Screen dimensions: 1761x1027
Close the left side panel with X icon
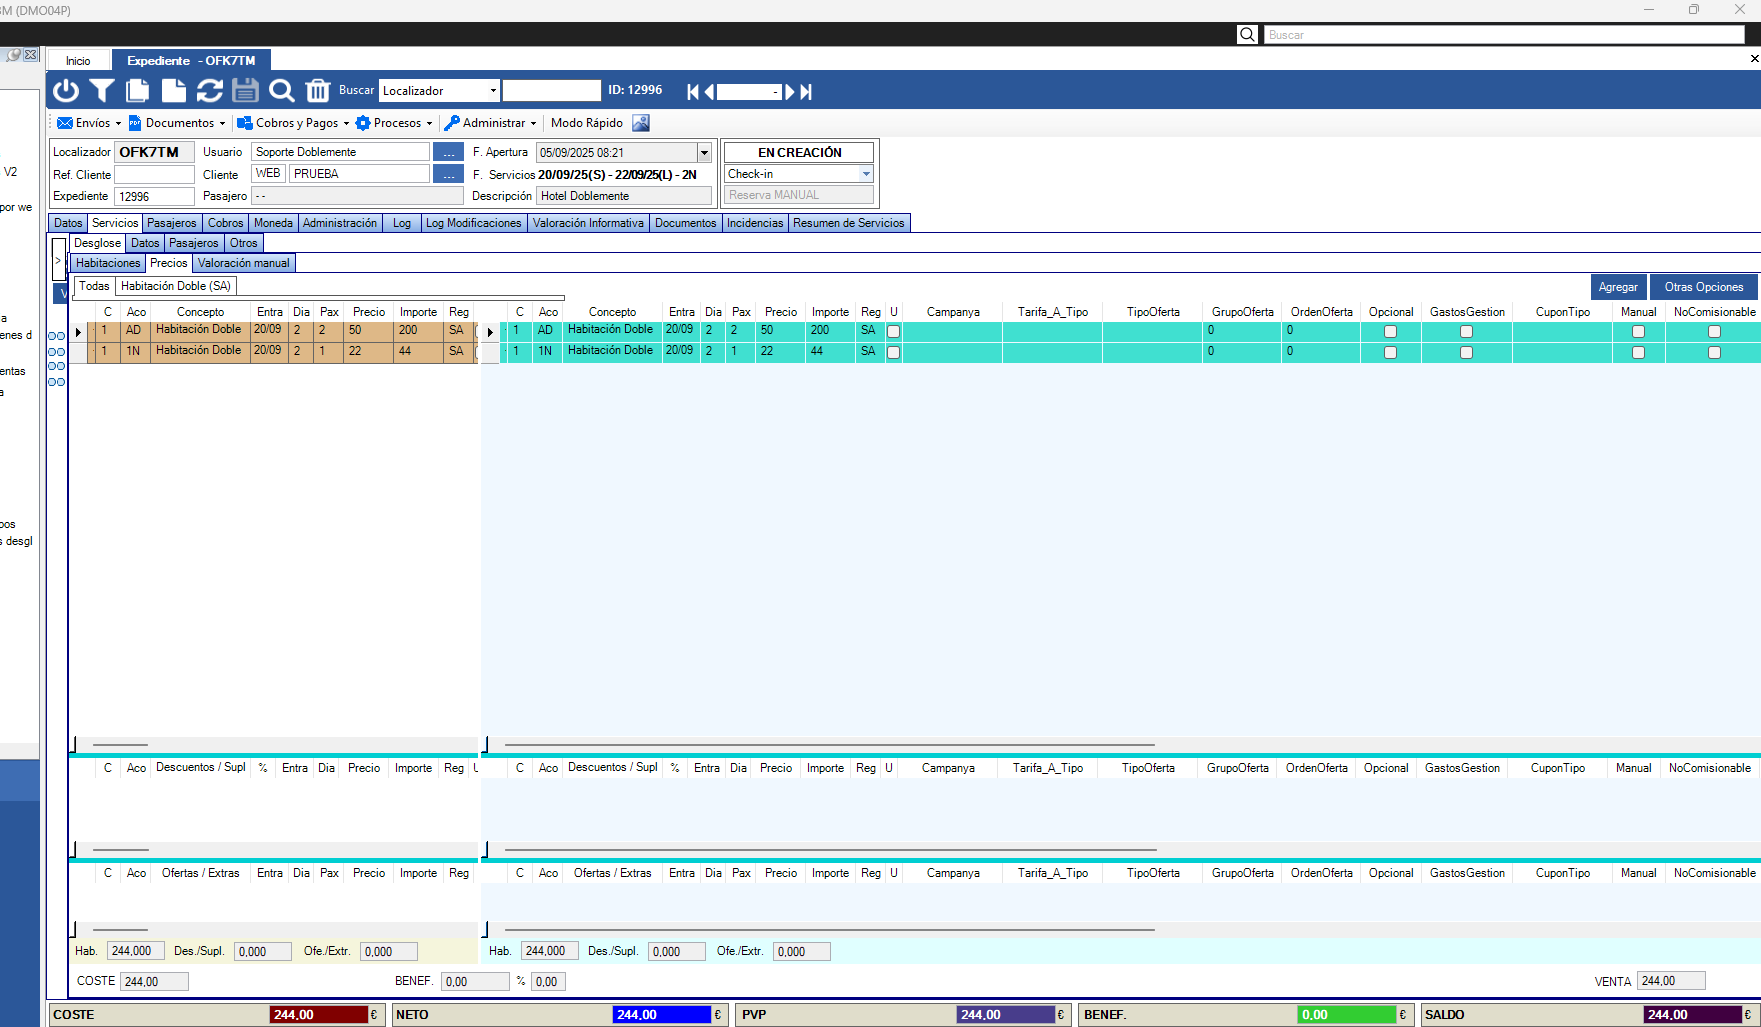[31, 55]
